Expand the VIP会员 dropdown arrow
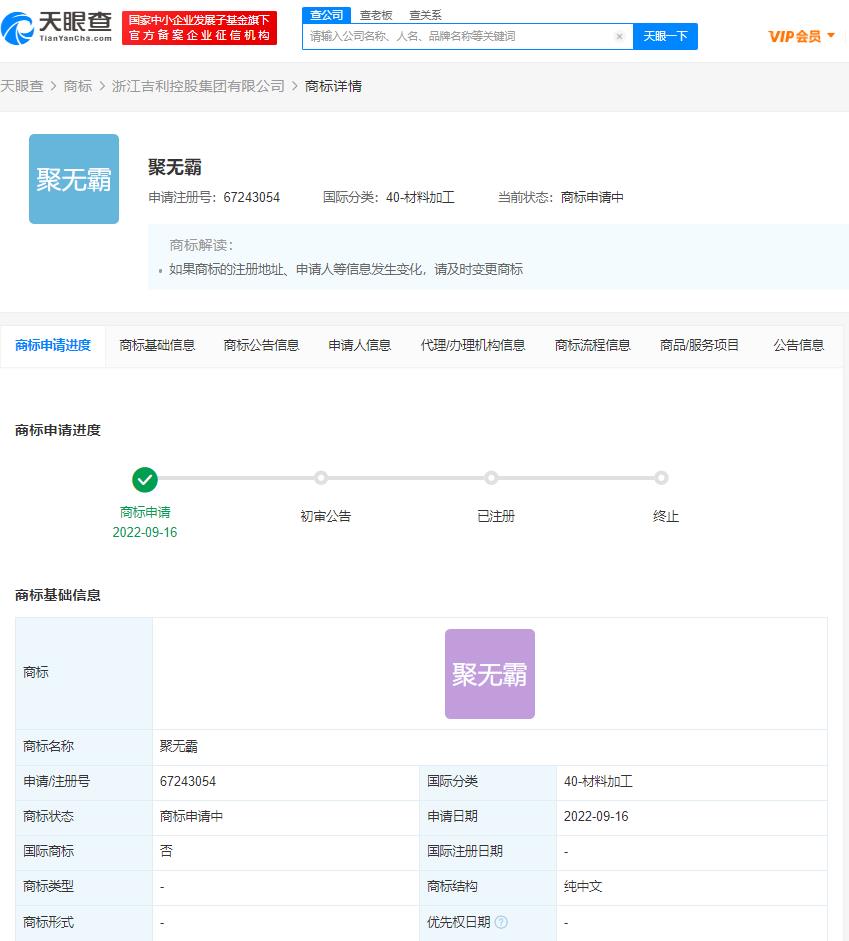Viewport: 849px width, 941px height. click(x=831, y=35)
